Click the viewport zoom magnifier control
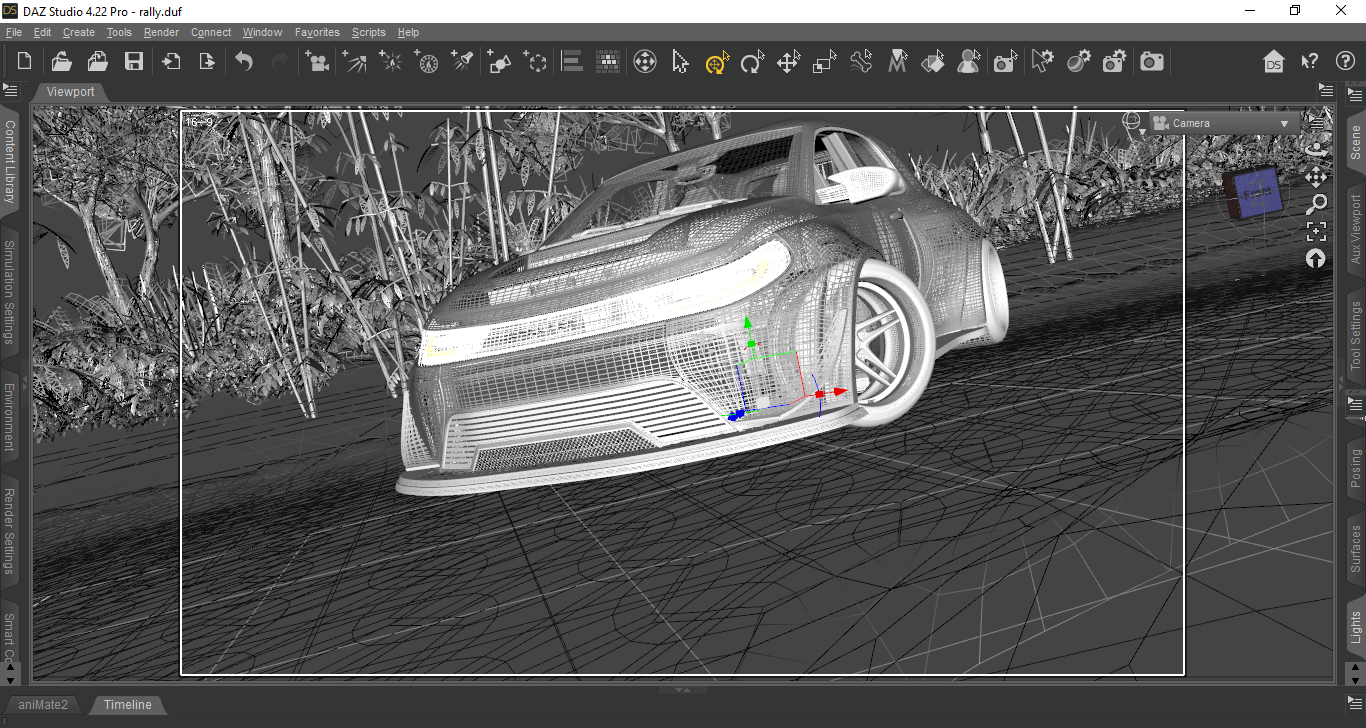This screenshot has height=728, width=1366. (x=1316, y=204)
